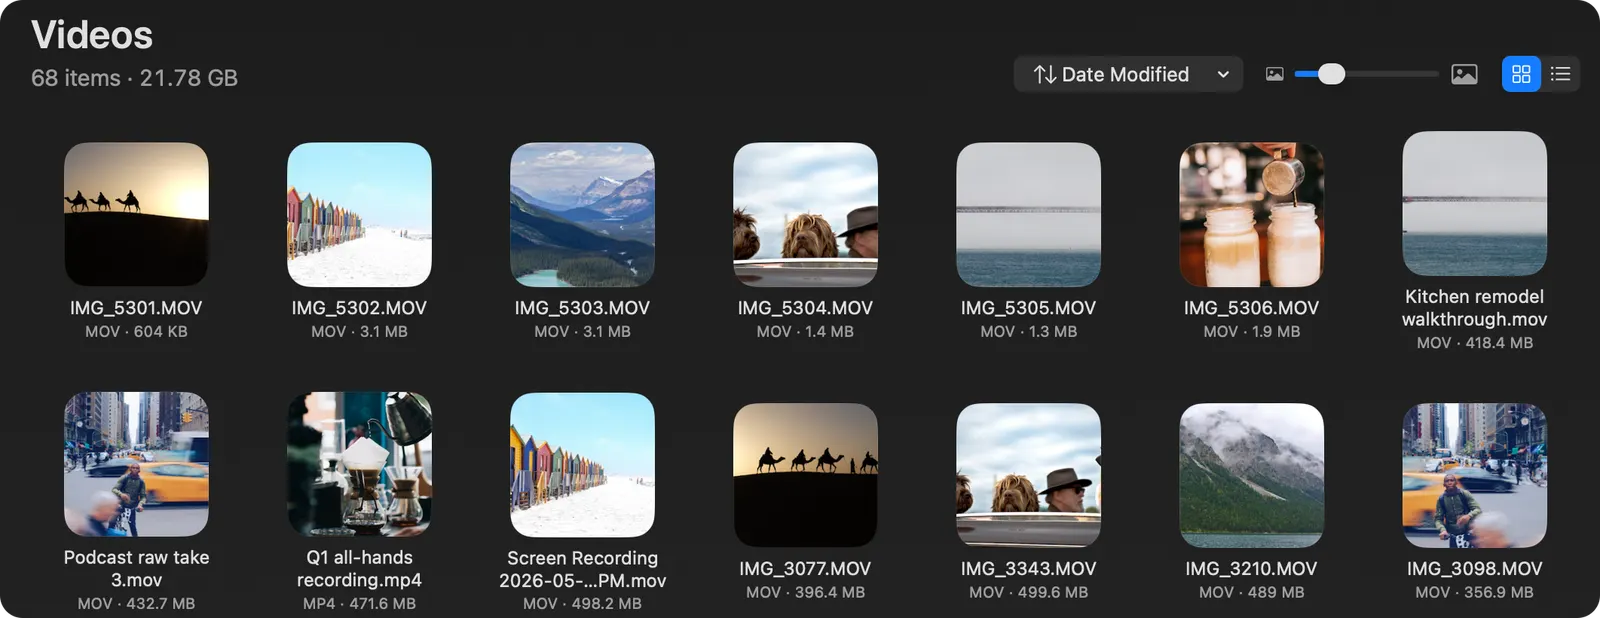This screenshot has width=1600, height=618.
Task: Click the Screen Recording 2026-05 file name
Action: (x=582, y=569)
